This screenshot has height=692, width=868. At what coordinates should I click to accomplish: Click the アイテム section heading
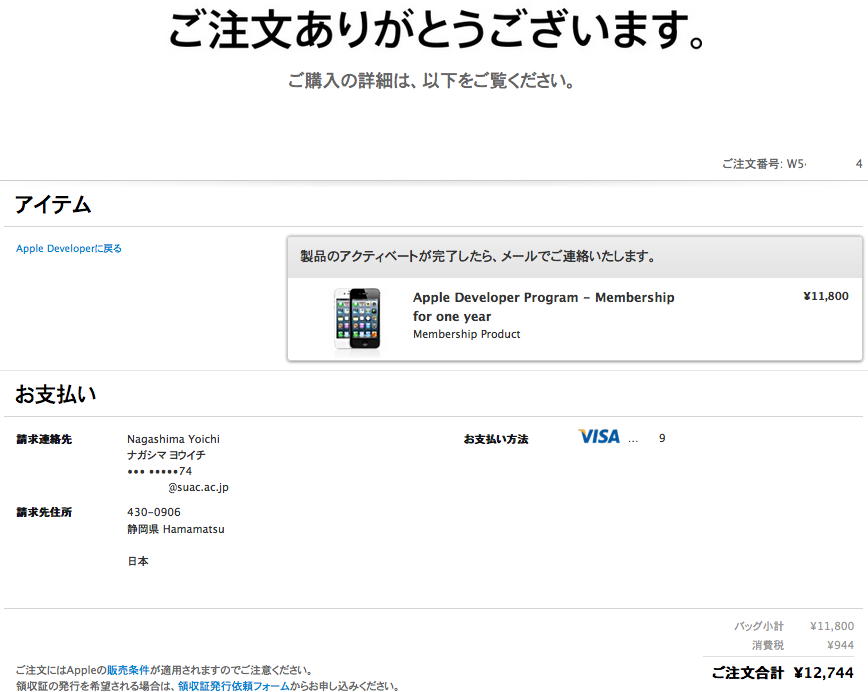coord(53,205)
